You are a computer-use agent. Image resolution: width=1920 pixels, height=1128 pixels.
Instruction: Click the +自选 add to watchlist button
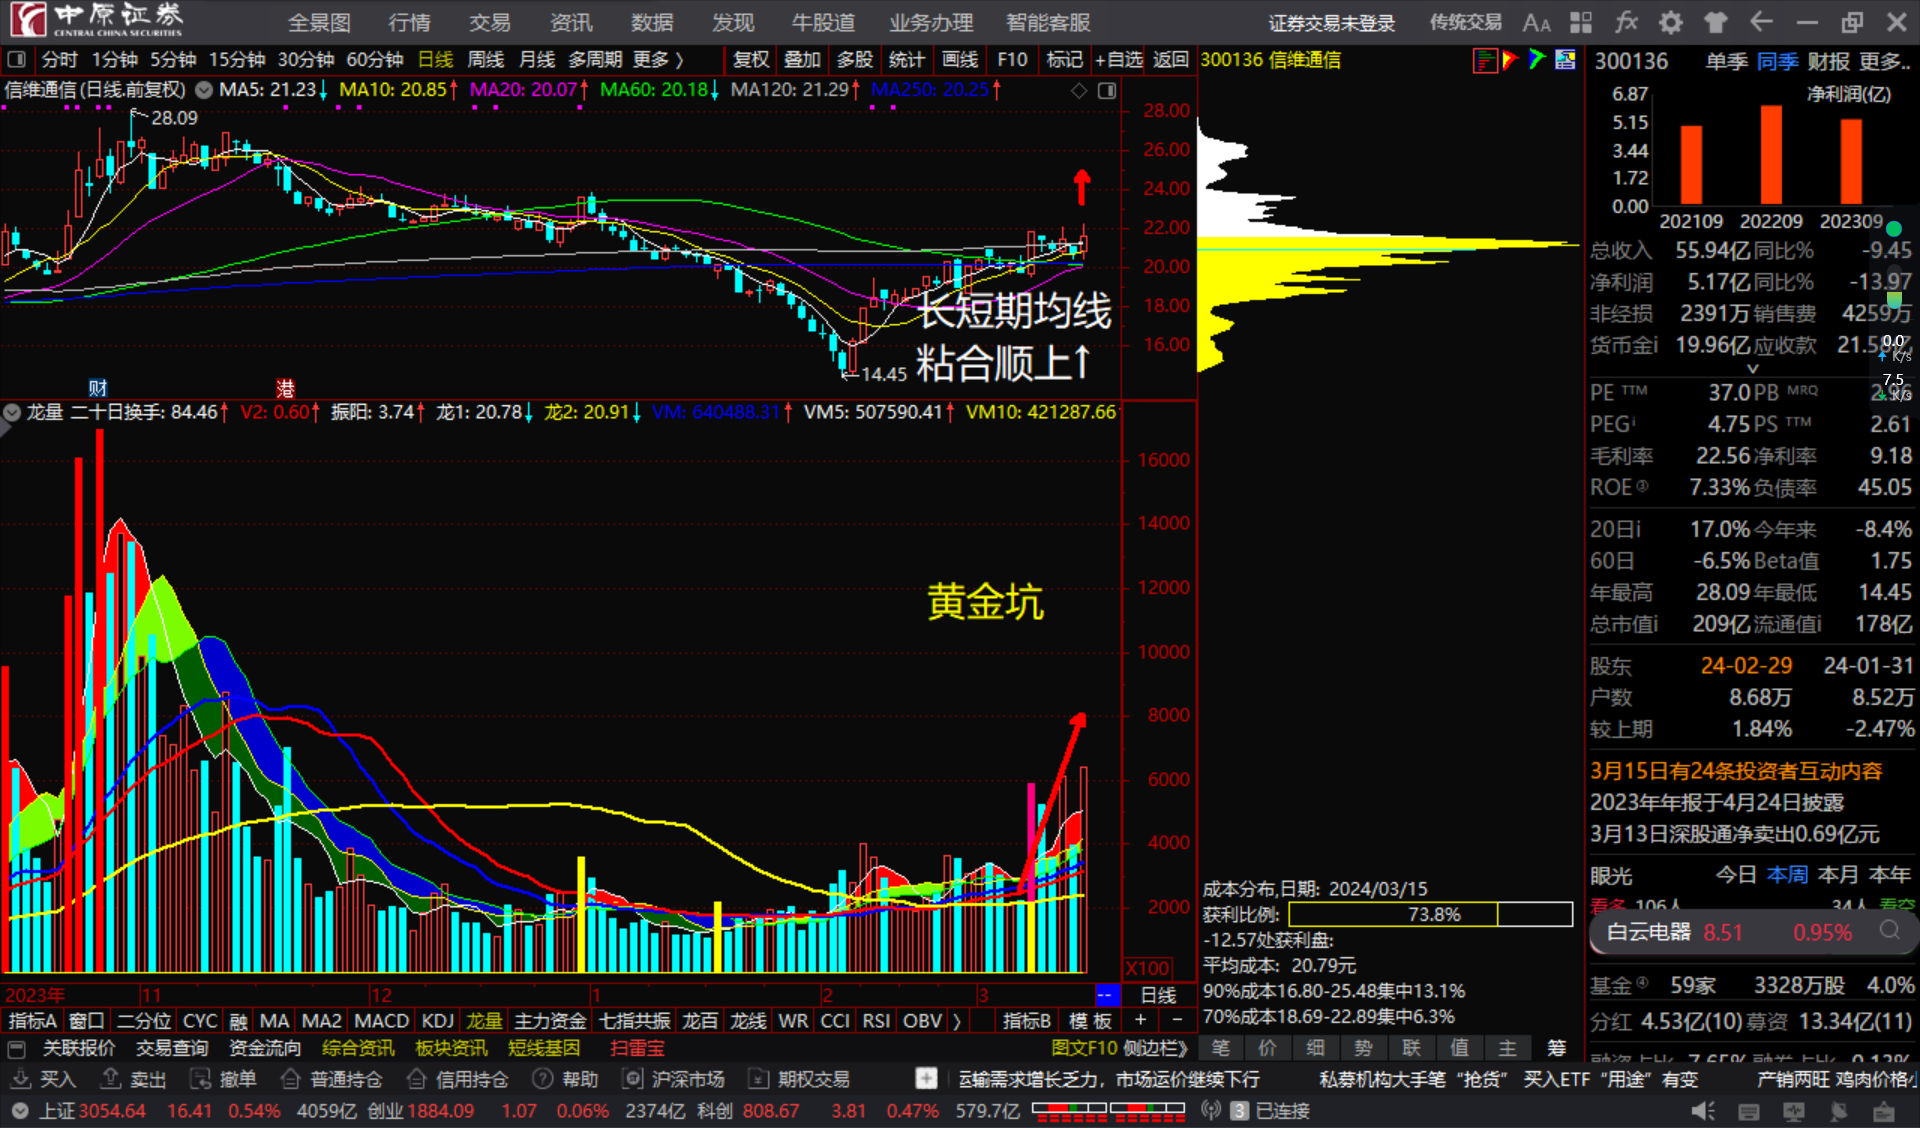pos(1120,60)
